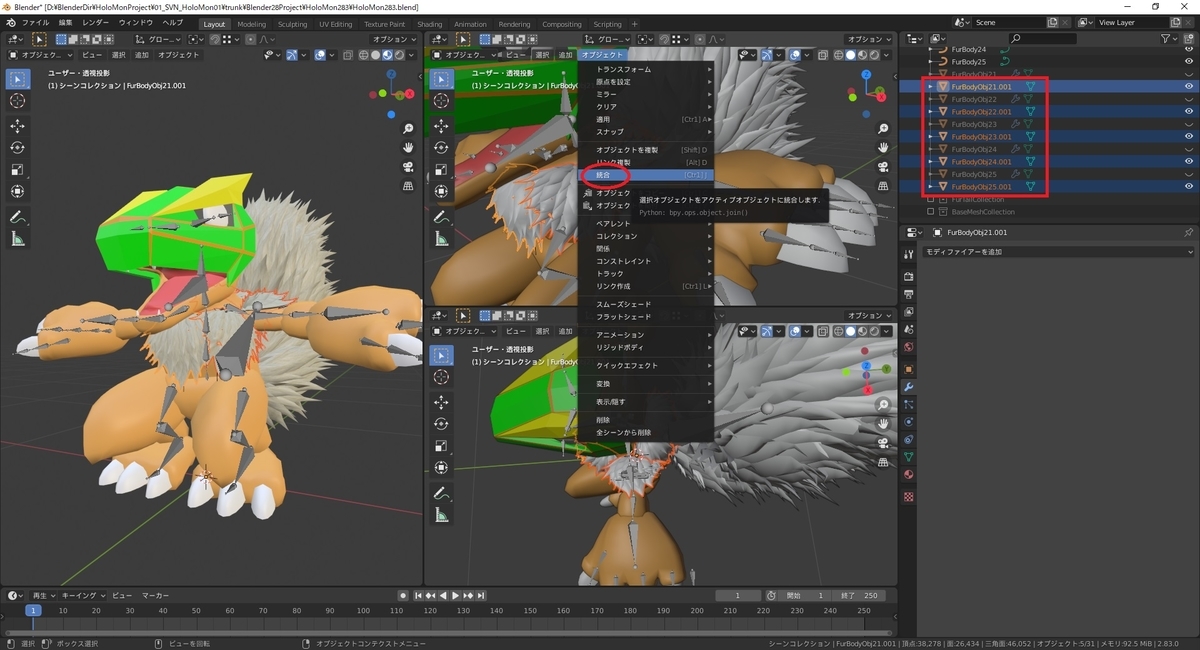The width and height of the screenshot is (1200, 650).
Task: Create a new scene with the icon
Action: (x=1053, y=22)
